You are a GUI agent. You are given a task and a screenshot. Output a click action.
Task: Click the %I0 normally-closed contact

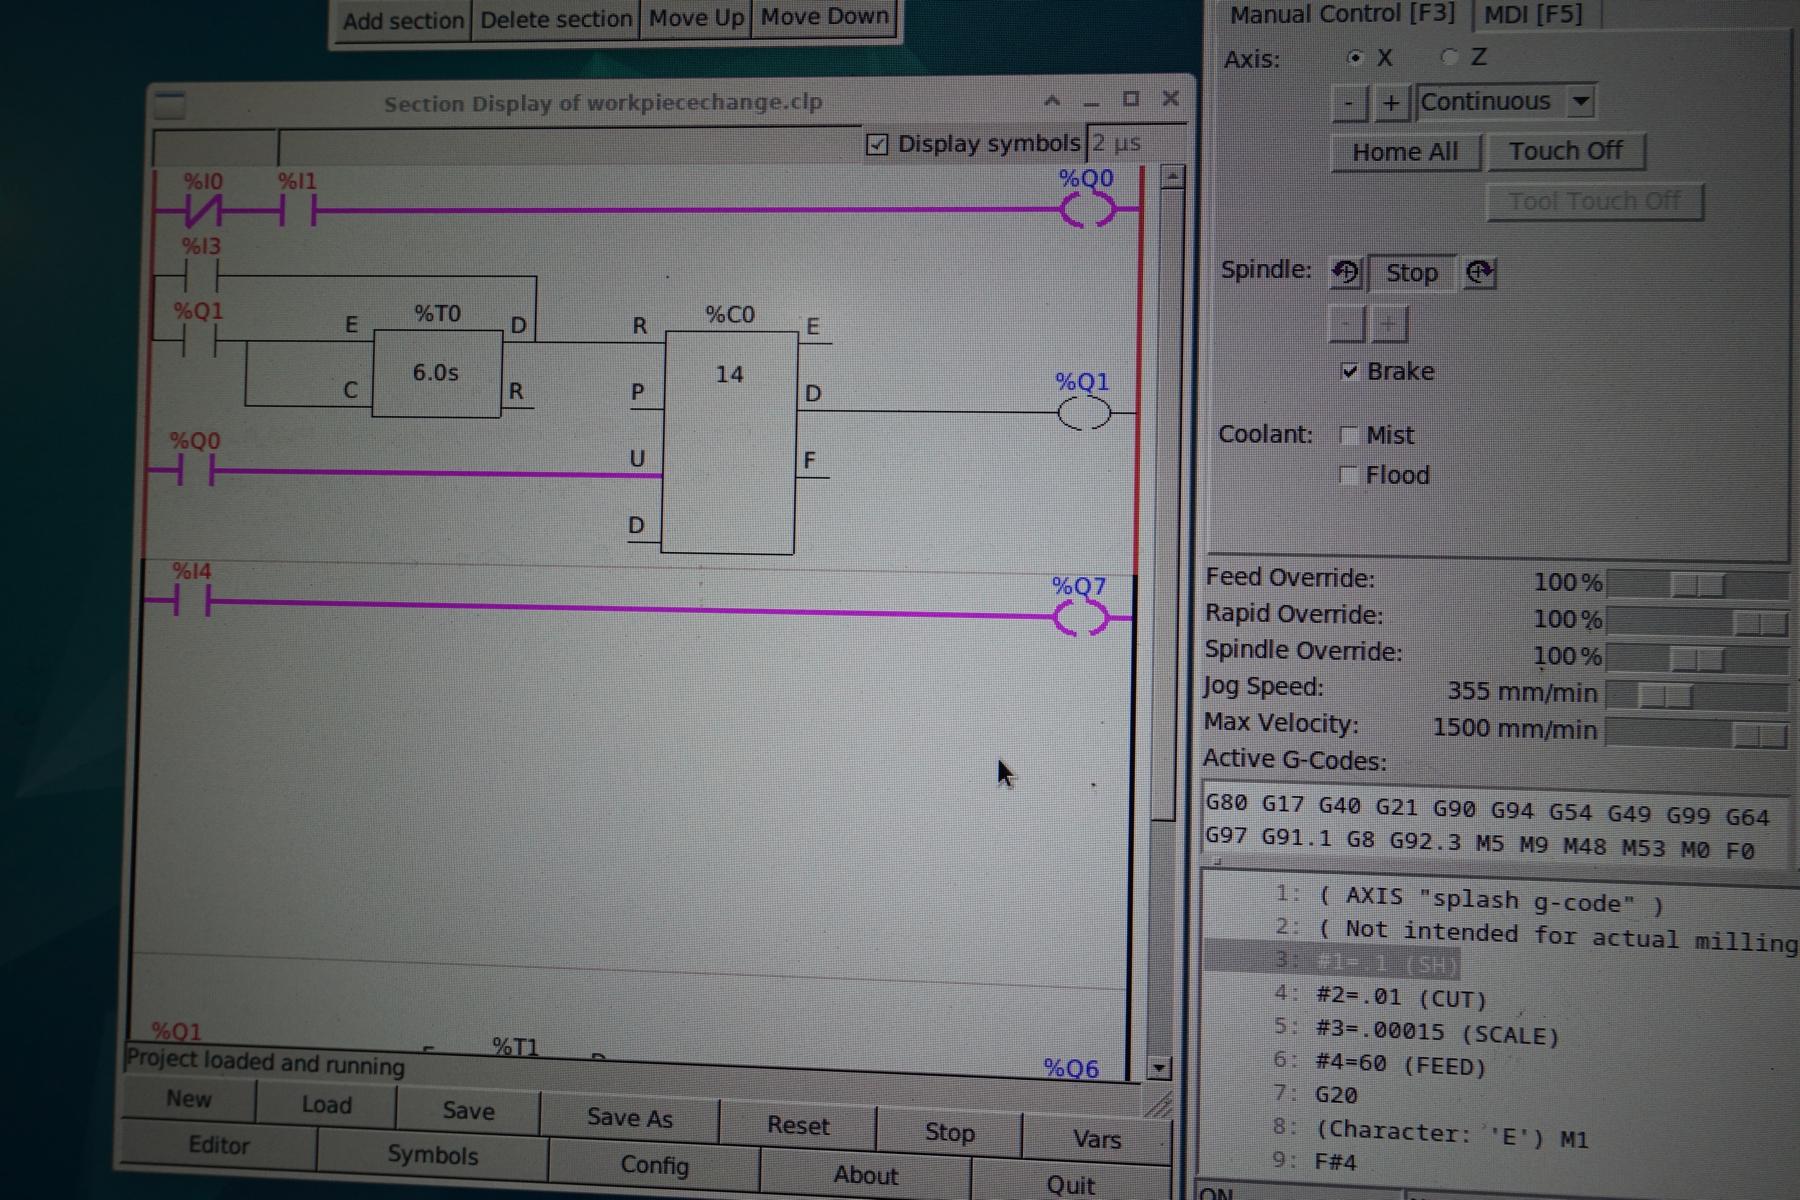coord(202,211)
